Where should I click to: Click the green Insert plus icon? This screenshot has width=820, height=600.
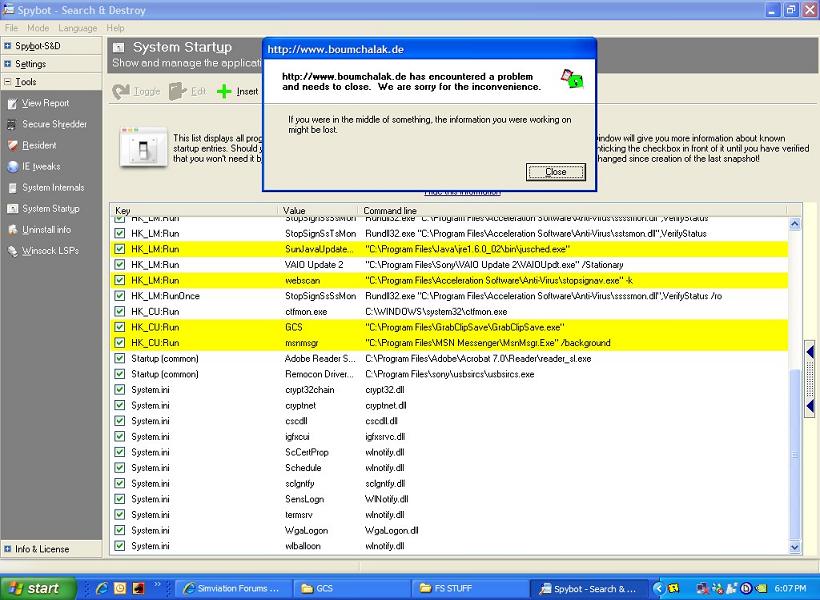[x=224, y=91]
